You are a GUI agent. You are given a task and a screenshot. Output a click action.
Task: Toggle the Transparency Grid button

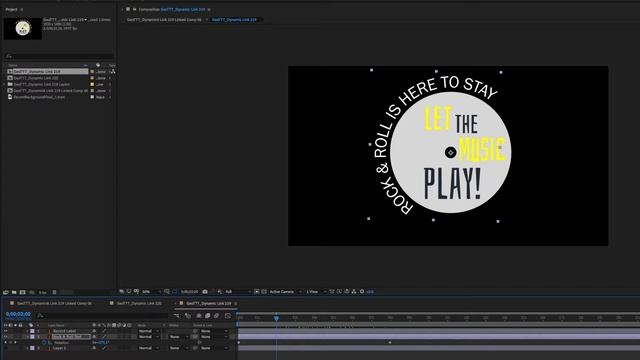264,291
